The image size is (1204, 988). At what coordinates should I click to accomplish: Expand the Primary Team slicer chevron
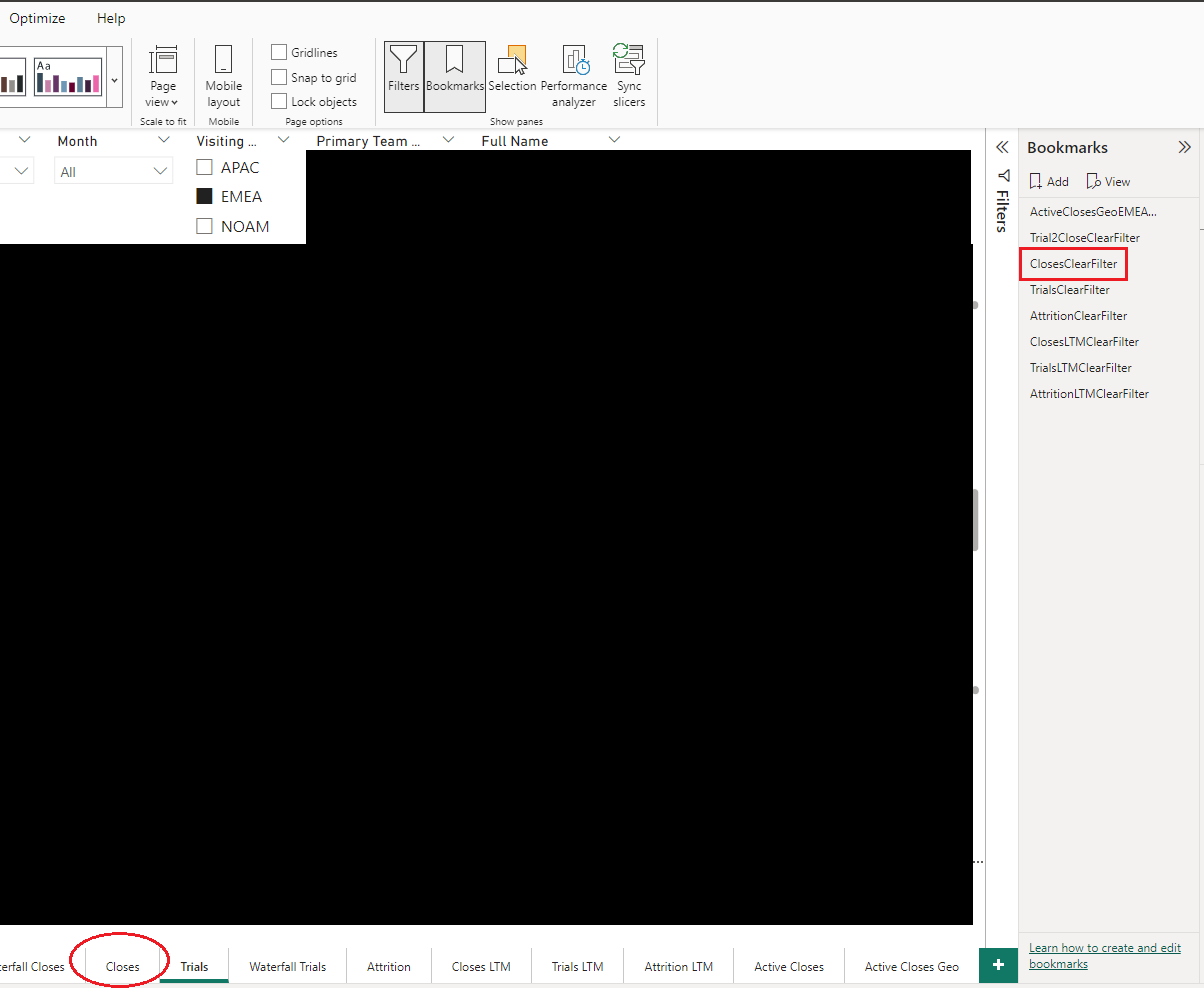[448, 140]
